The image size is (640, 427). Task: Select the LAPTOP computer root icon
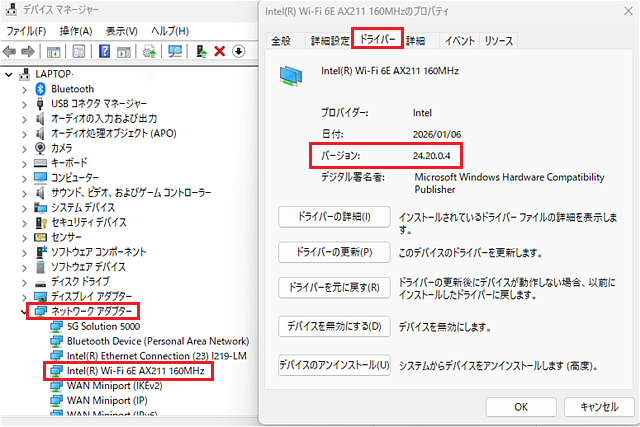pyautogui.click(x=24, y=74)
